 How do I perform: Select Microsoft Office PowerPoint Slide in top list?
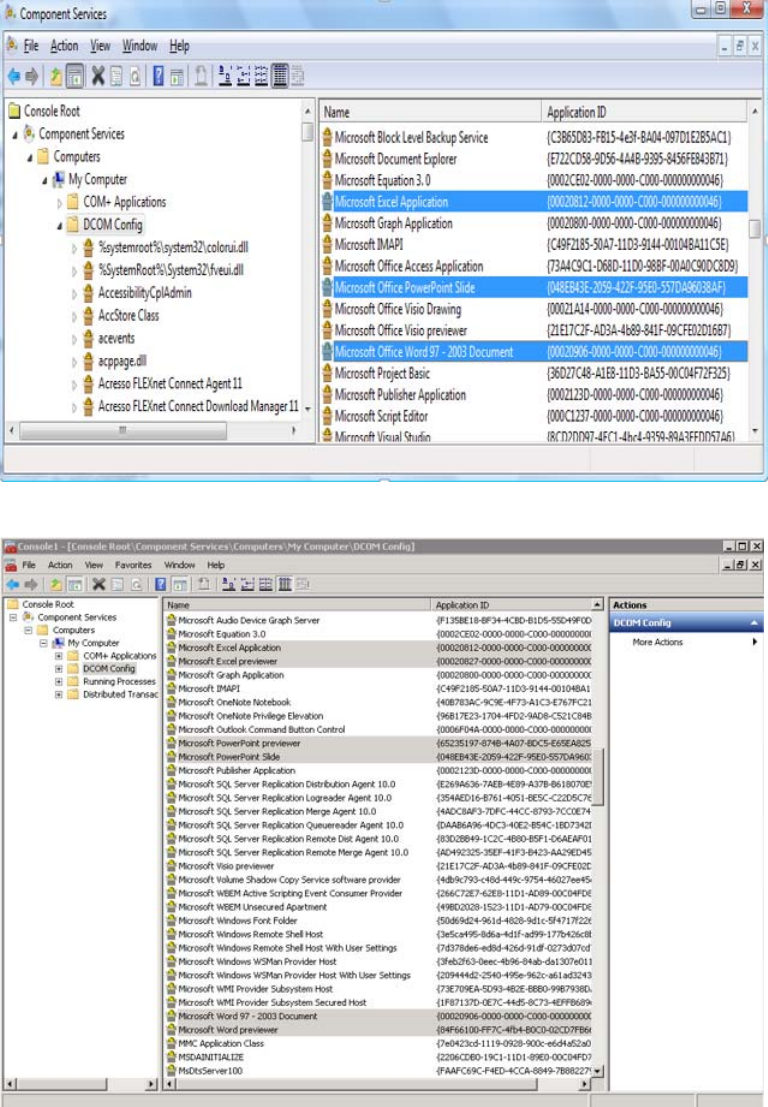click(534, 287)
